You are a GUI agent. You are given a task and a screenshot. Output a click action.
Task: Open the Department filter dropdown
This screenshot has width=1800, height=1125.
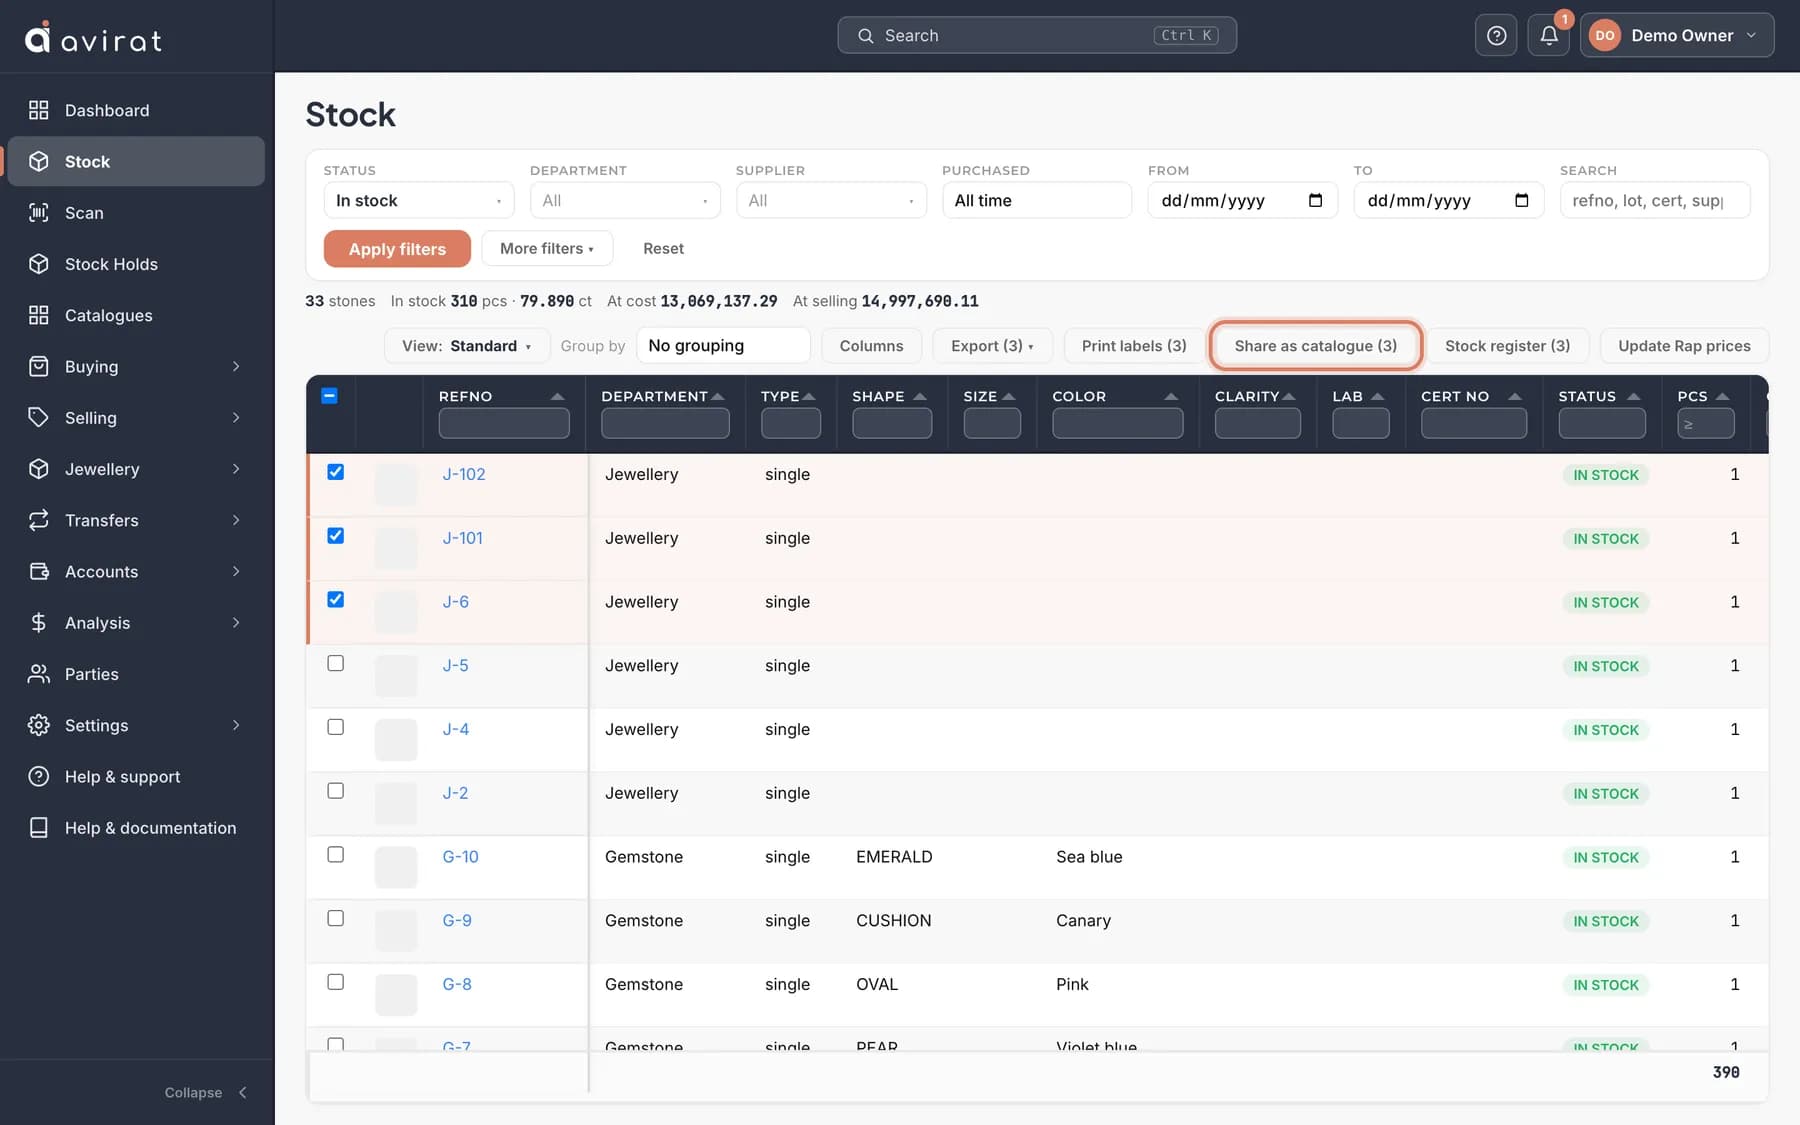tap(625, 200)
